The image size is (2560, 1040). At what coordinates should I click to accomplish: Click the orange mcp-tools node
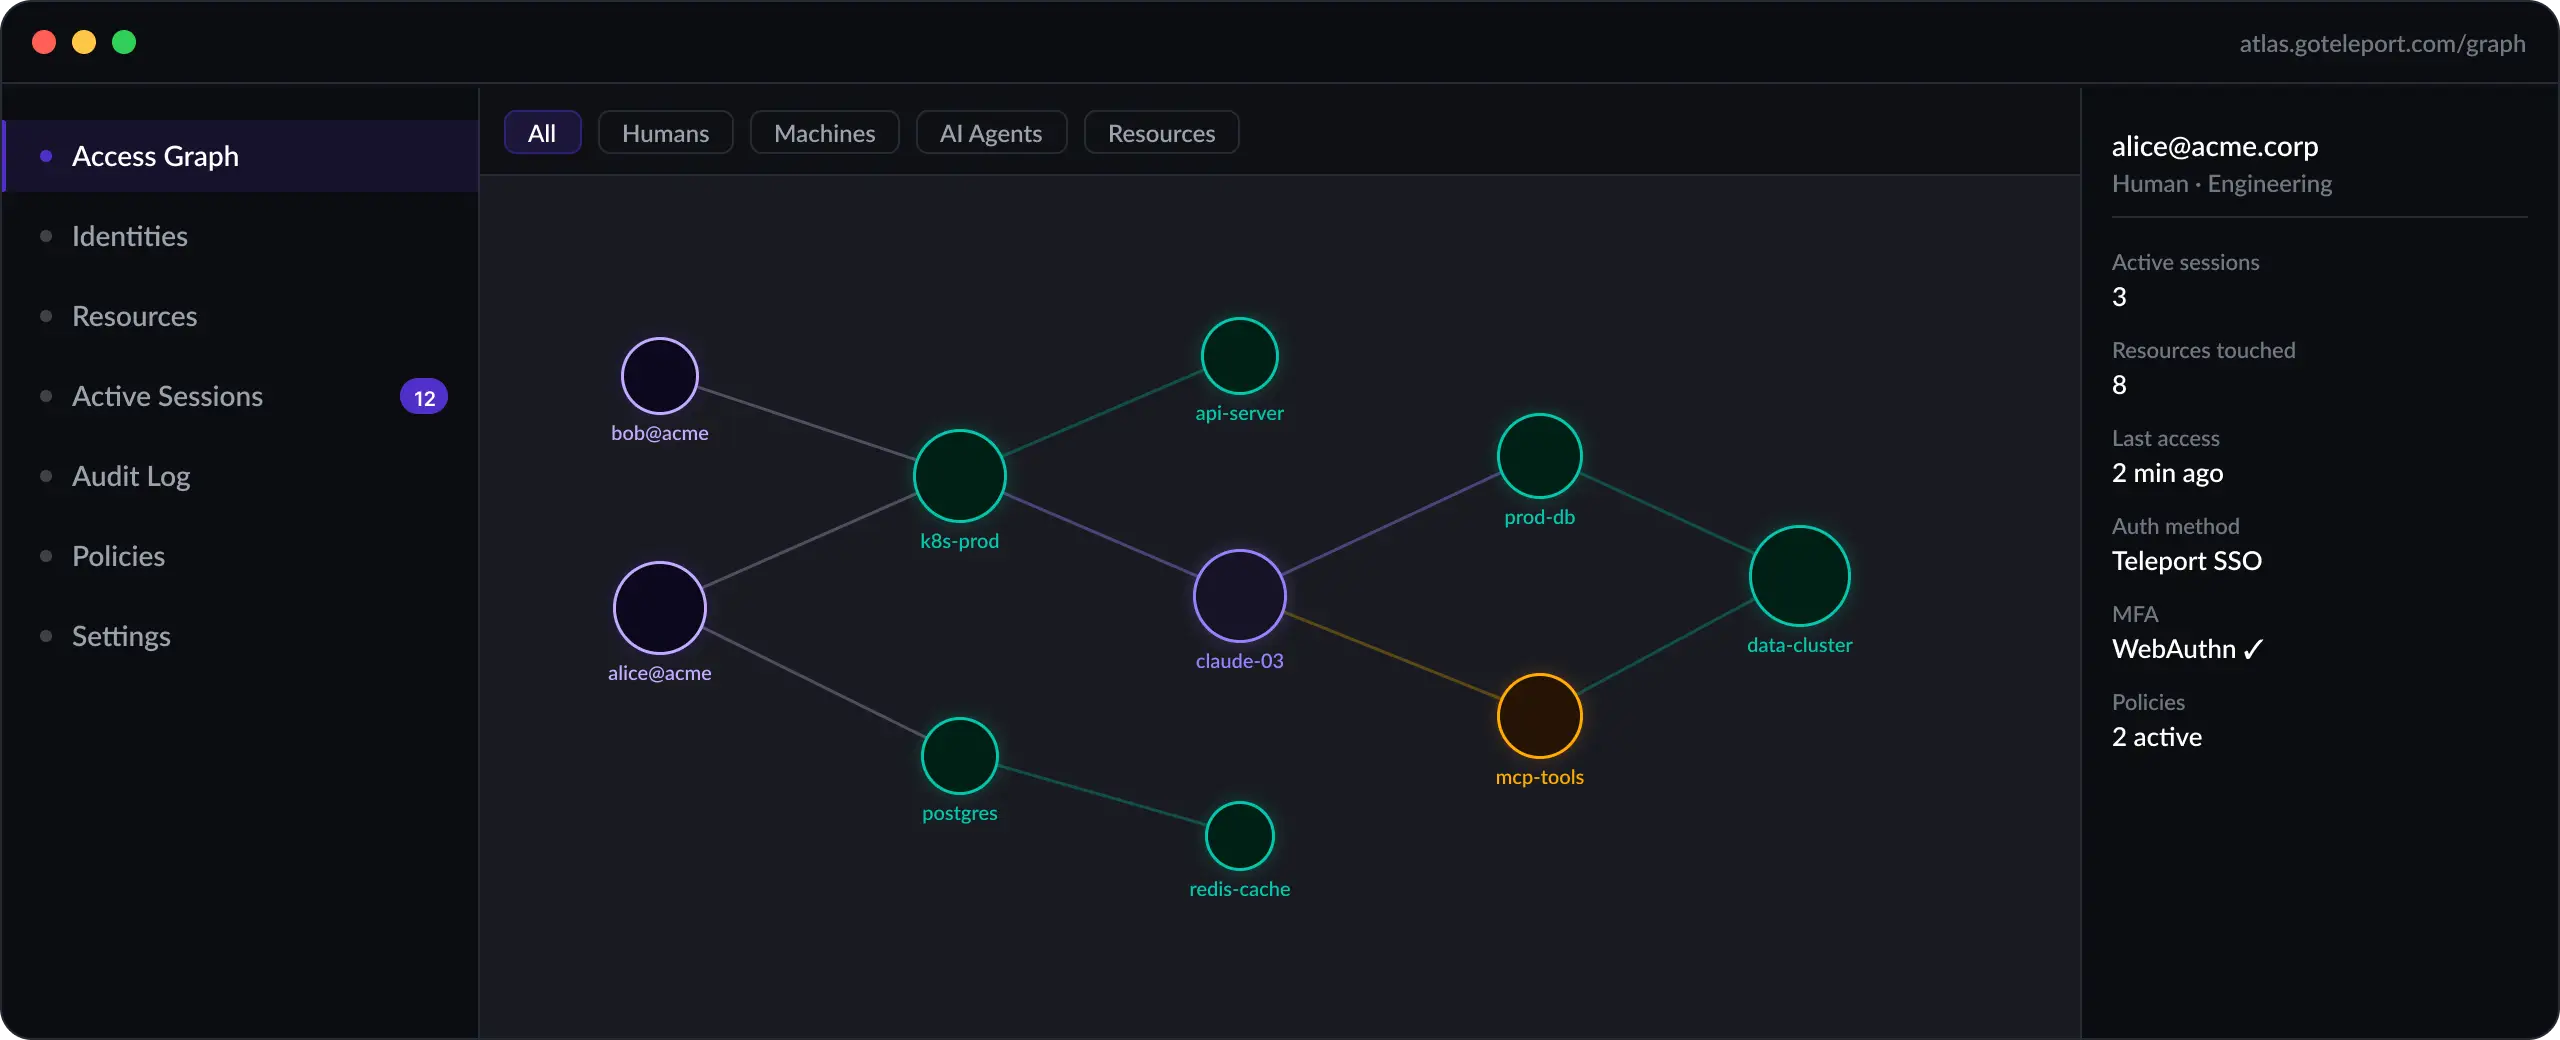point(1539,715)
